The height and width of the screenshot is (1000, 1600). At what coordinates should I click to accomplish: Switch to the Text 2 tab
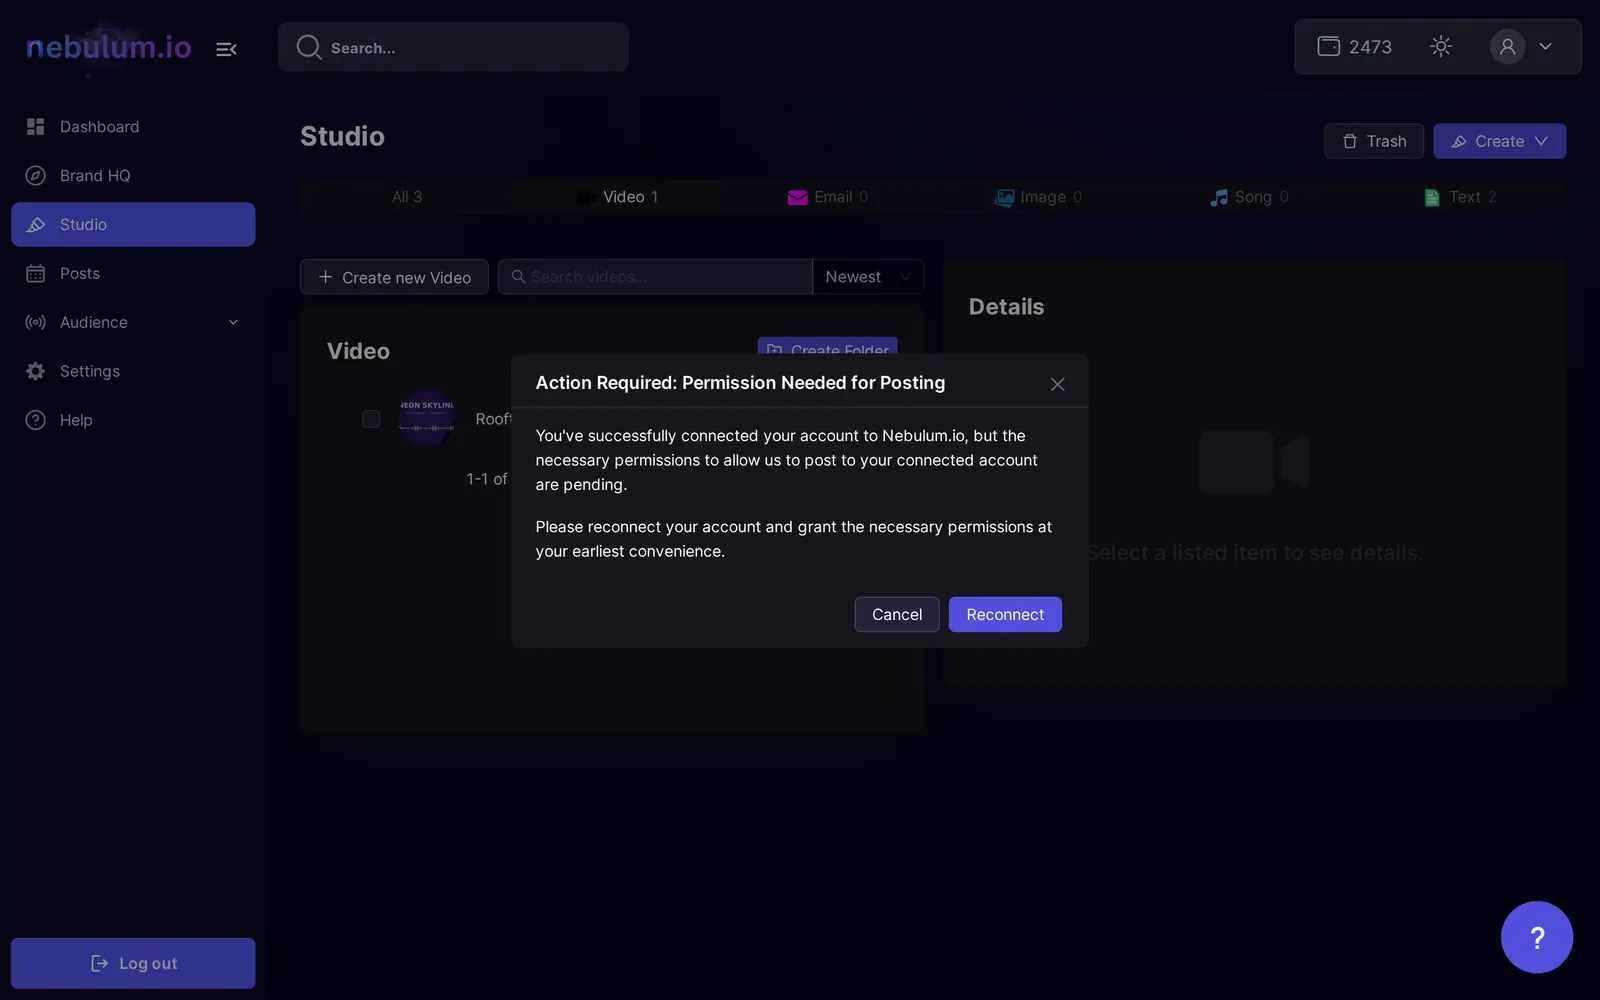pyautogui.click(x=1461, y=197)
